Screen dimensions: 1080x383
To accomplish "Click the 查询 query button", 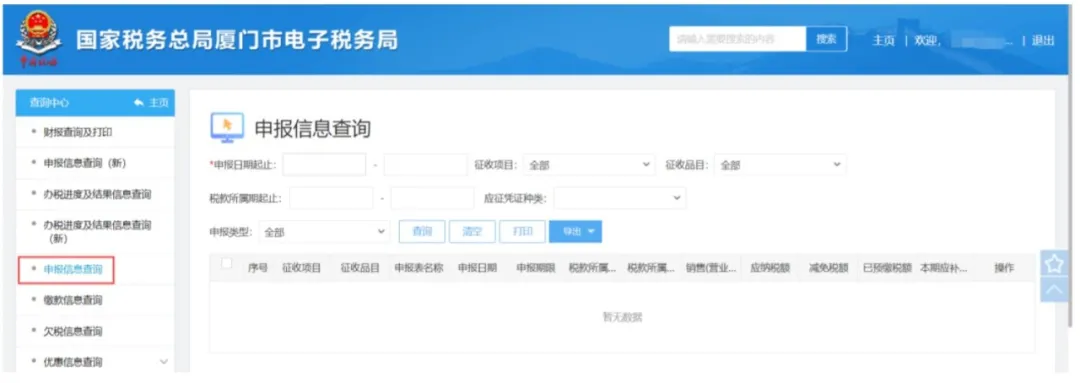I will coord(422,232).
